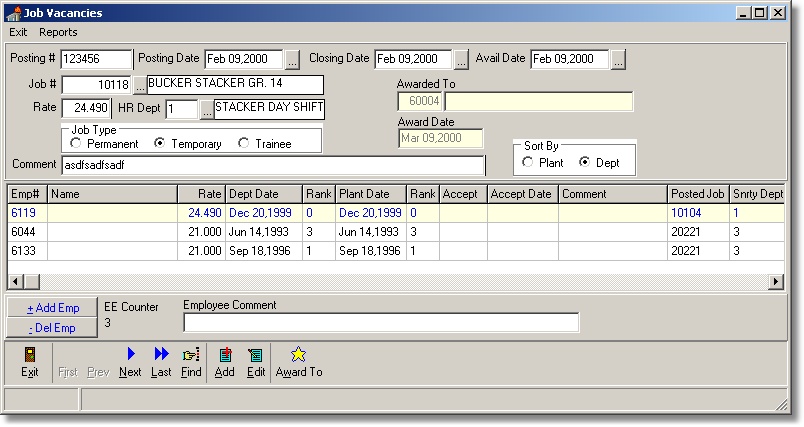The width and height of the screenshot is (804, 427).
Task: Select the Trainee job type
Action: tap(244, 144)
